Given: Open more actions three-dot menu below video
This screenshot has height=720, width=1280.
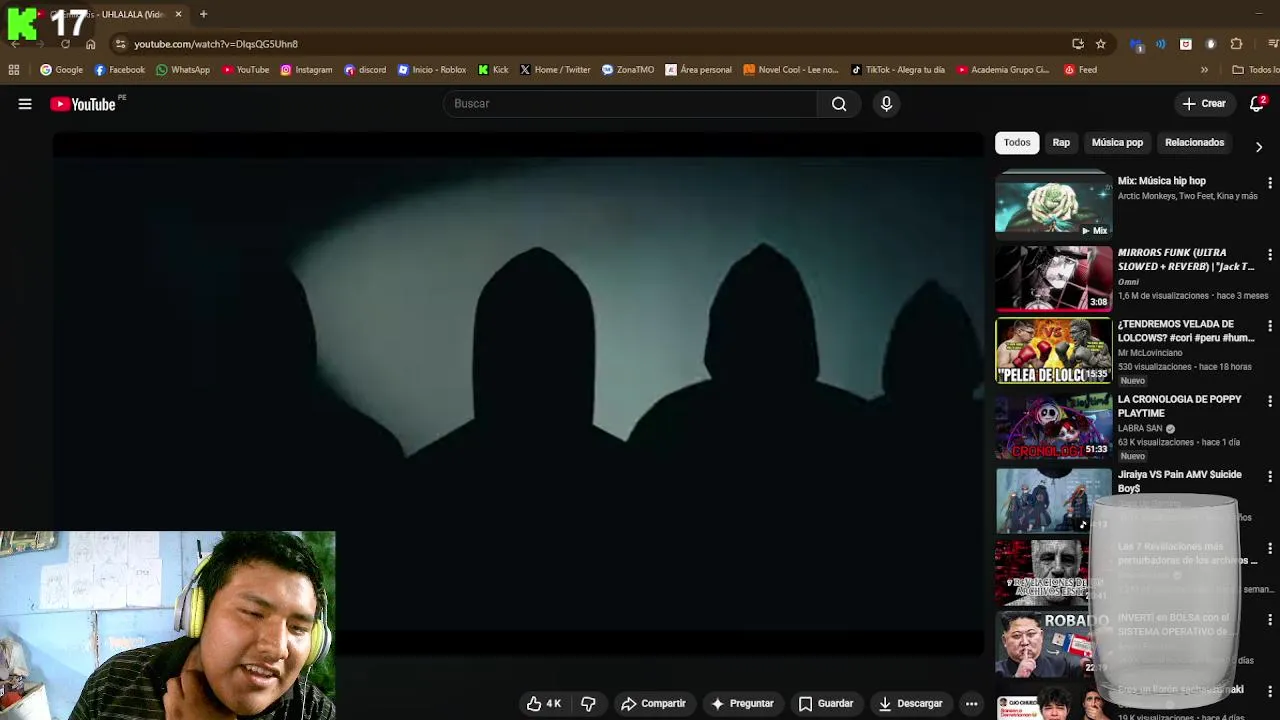Looking at the screenshot, I should pyautogui.click(x=971, y=704).
